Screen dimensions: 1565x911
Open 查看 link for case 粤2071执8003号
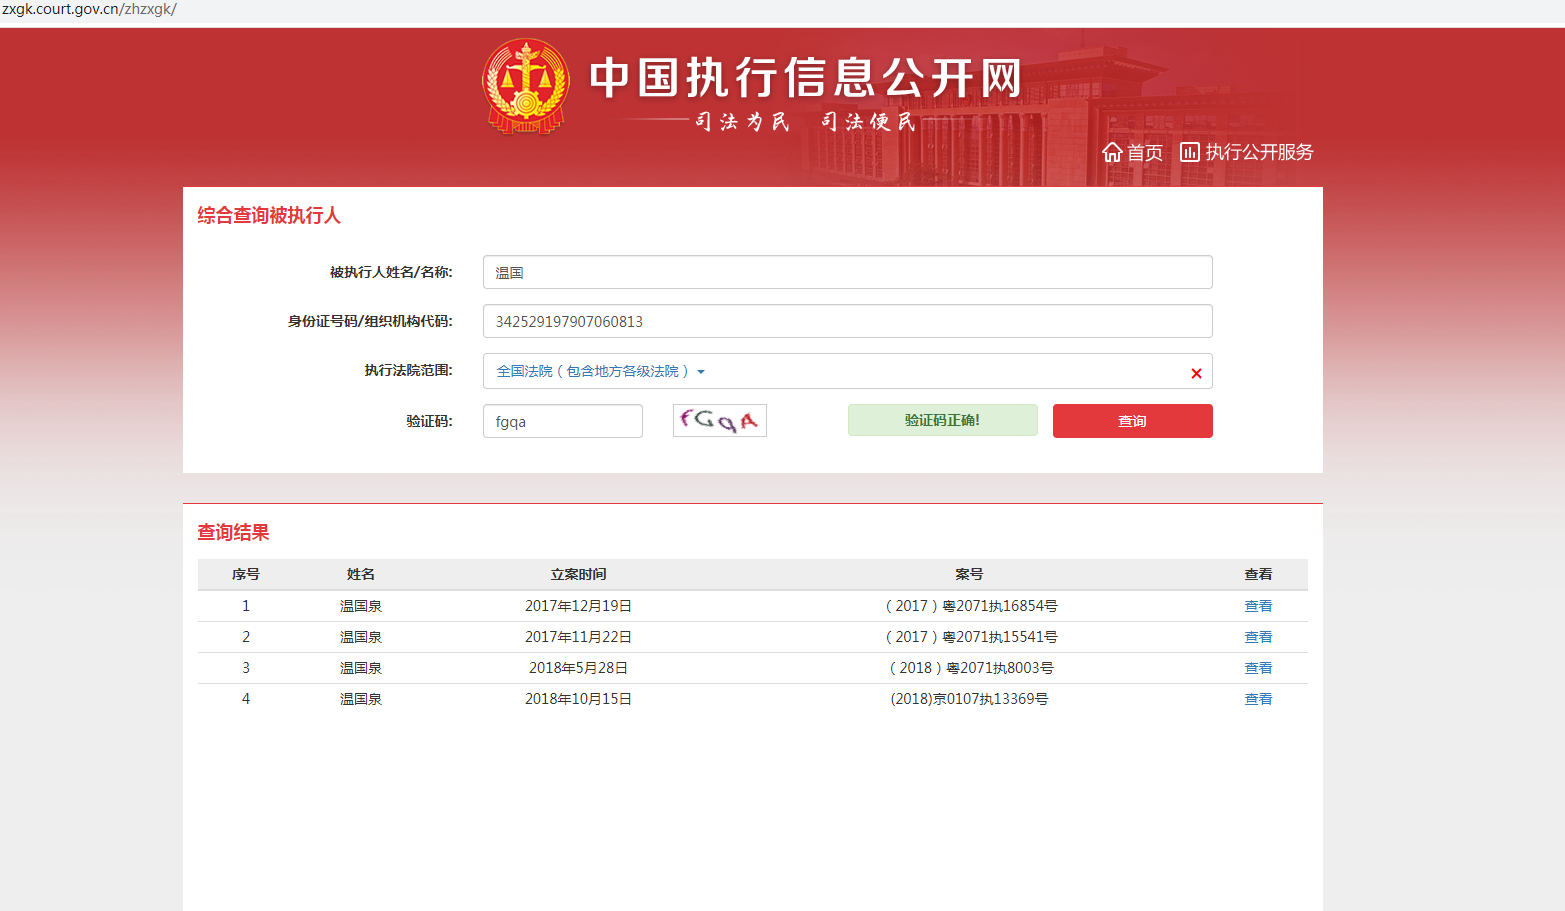coord(1257,668)
